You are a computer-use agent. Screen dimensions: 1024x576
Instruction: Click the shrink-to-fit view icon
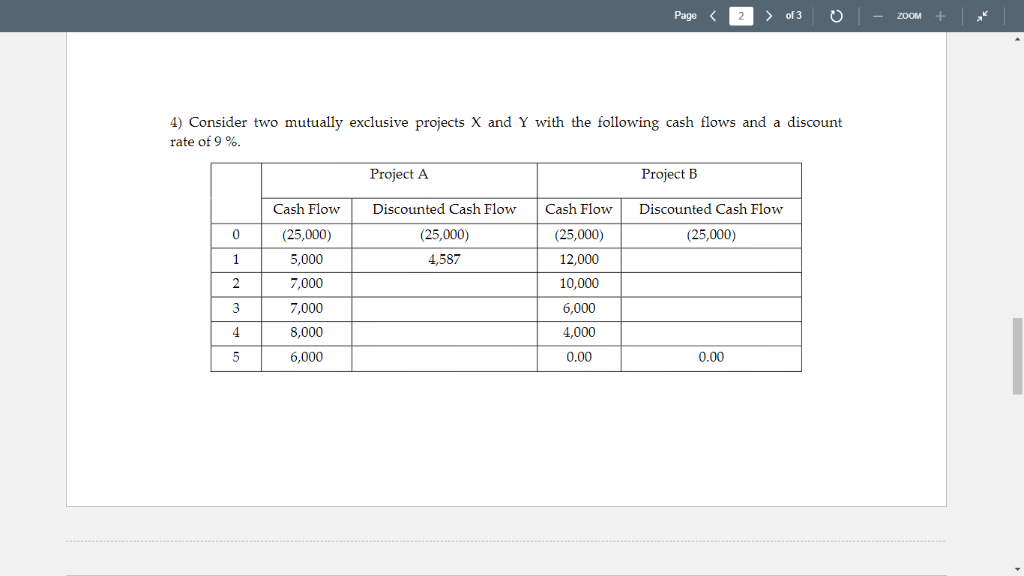point(981,15)
